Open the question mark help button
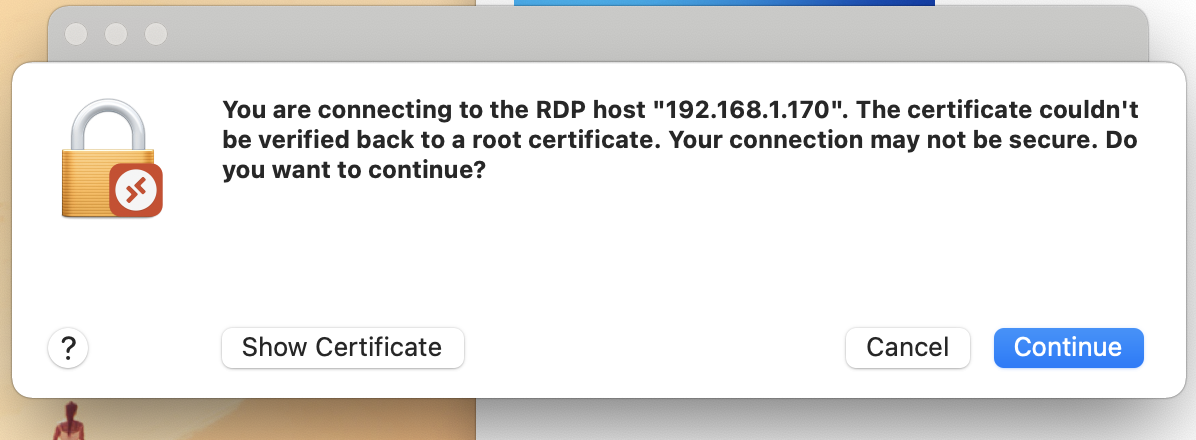1196x440 pixels. (x=68, y=348)
